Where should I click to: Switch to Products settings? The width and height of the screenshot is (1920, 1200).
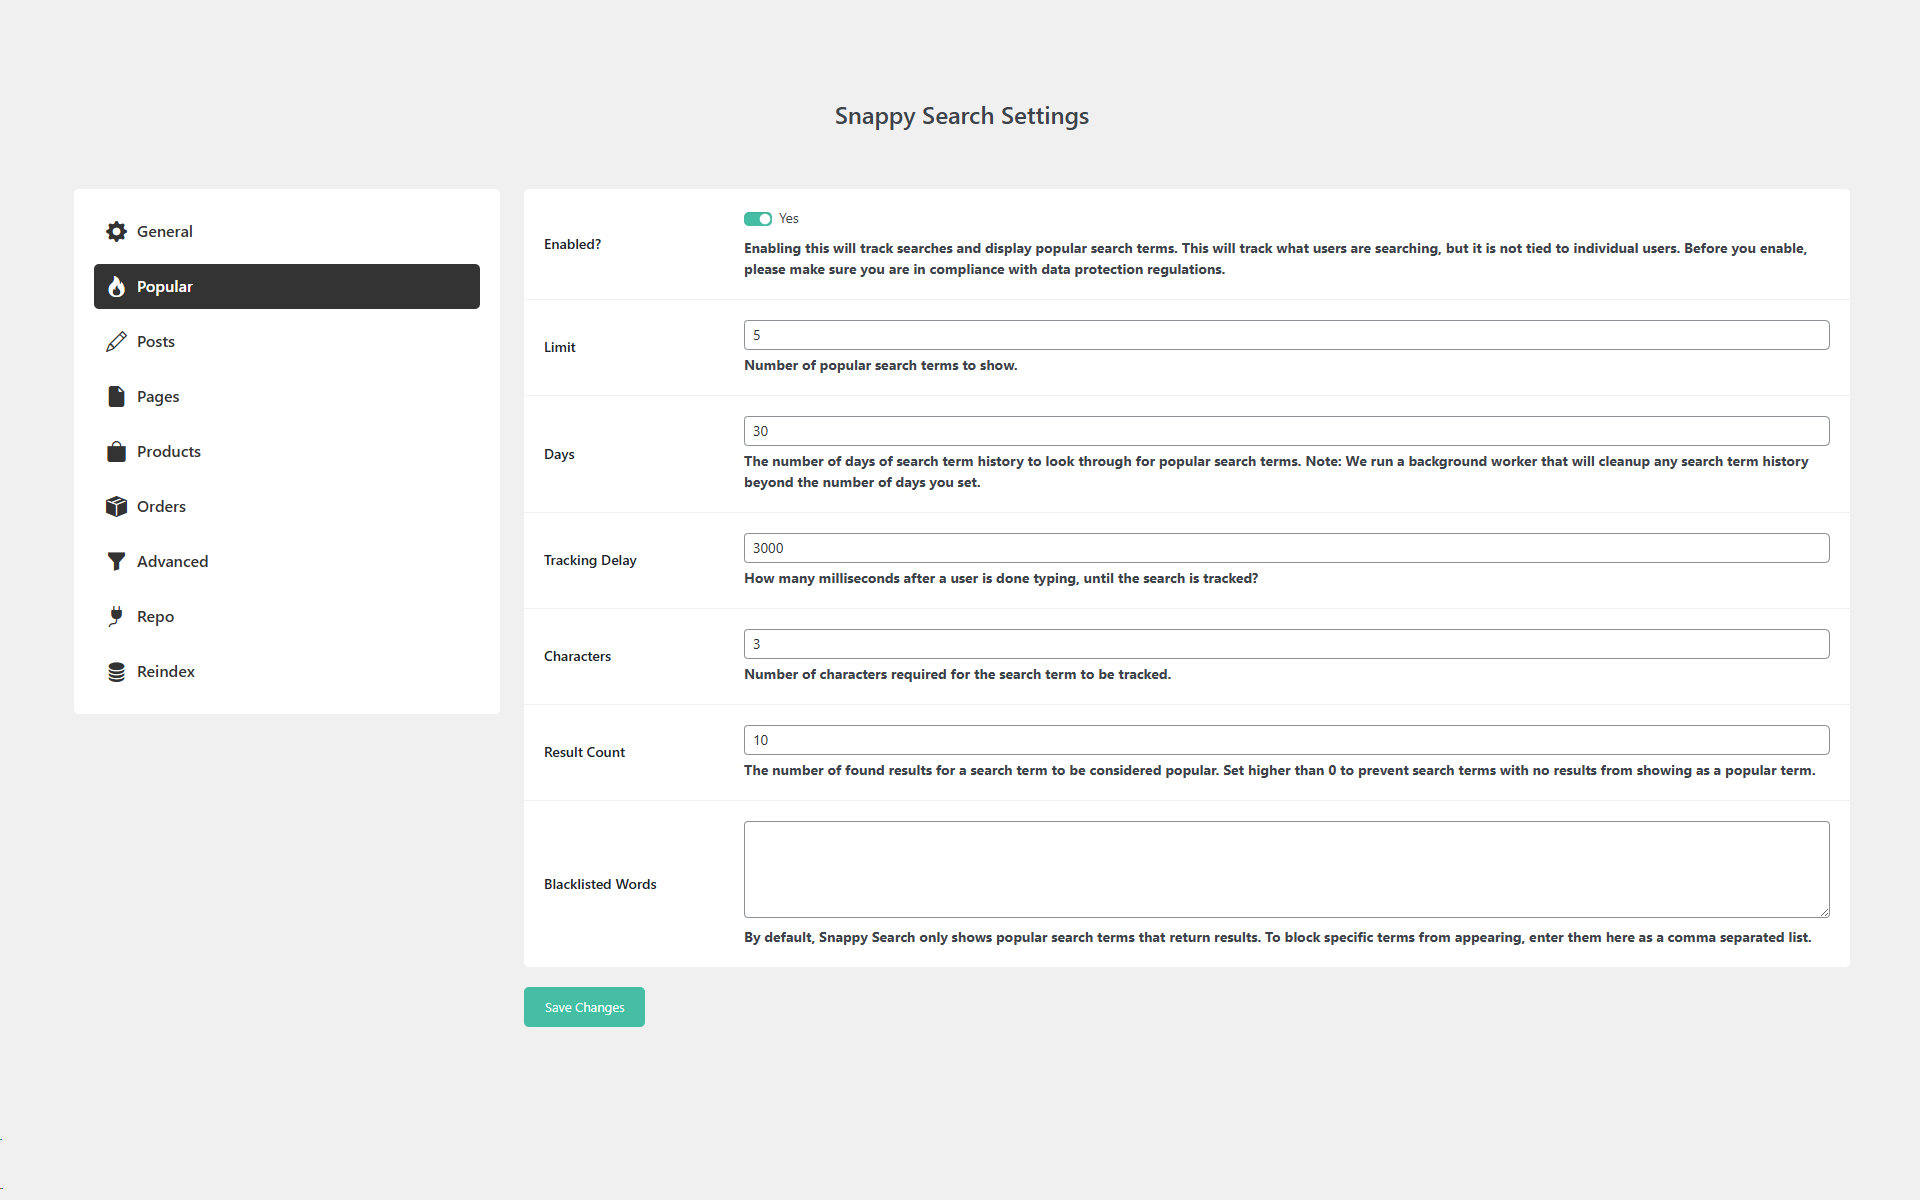287,451
